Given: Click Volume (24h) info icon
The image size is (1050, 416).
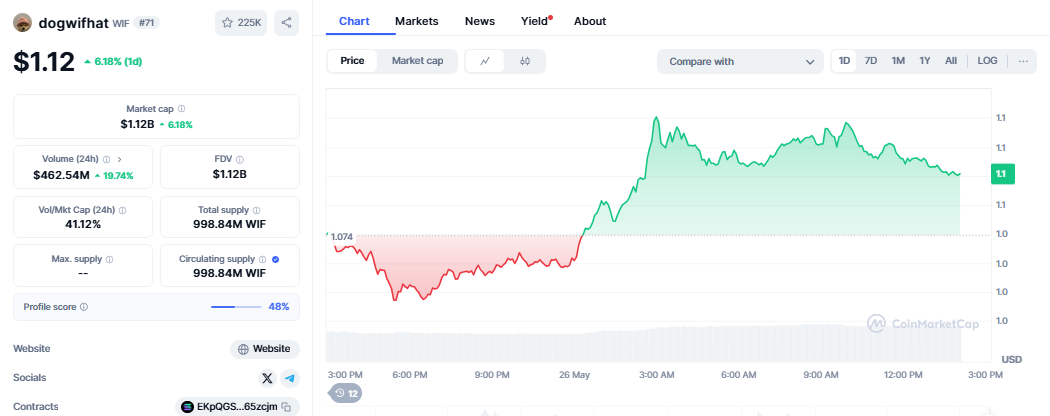Looking at the screenshot, I should 106,159.
